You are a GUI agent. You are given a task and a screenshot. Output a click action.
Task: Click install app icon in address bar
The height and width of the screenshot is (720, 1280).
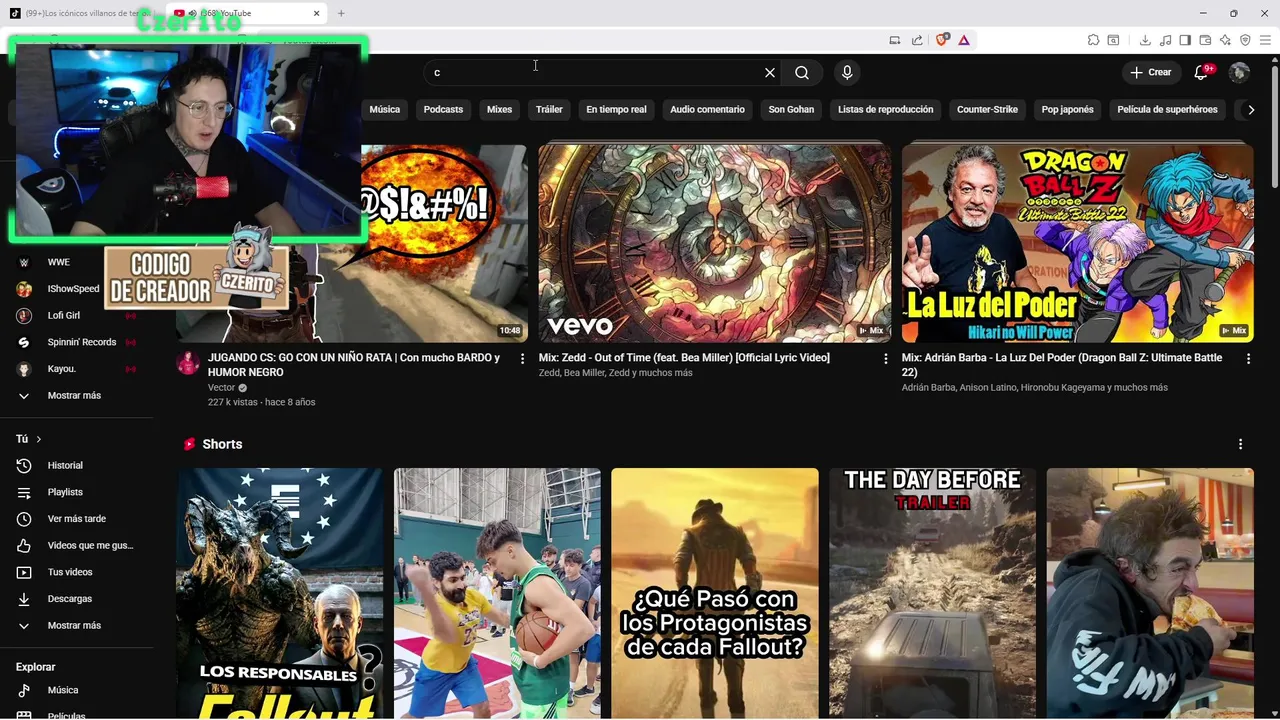895,40
